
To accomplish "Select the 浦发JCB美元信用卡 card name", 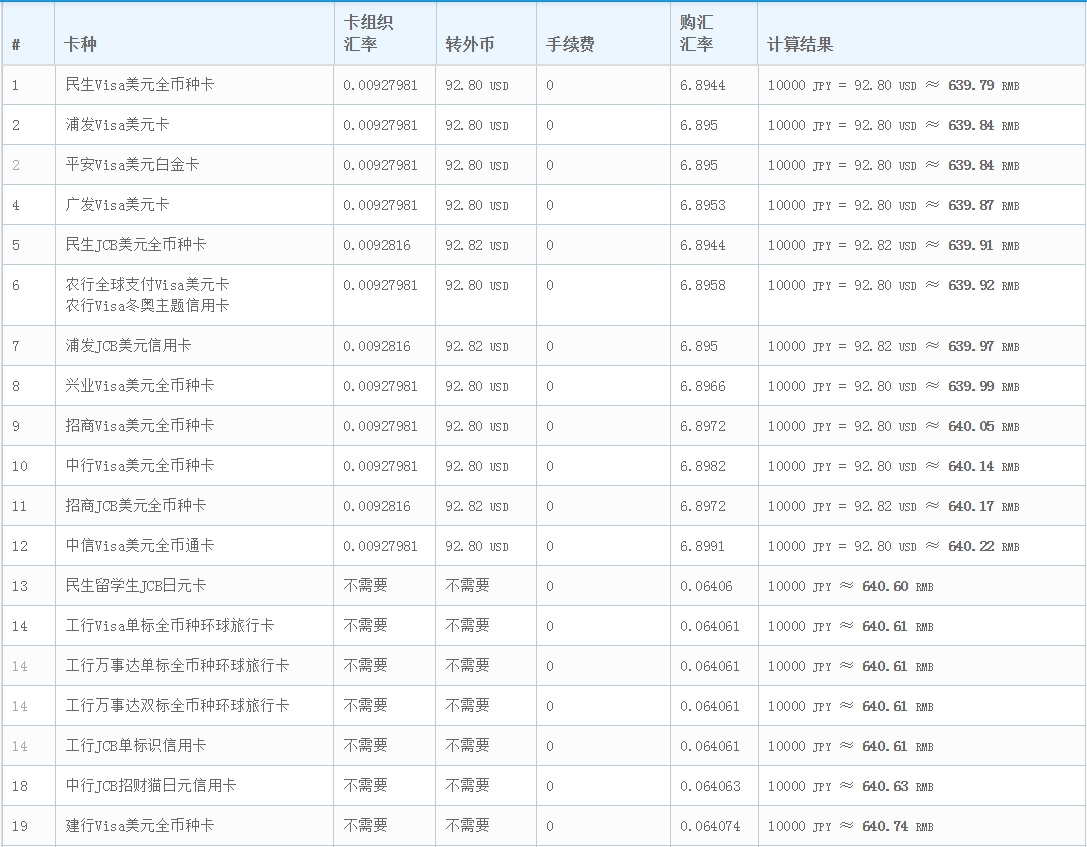I will [128, 346].
